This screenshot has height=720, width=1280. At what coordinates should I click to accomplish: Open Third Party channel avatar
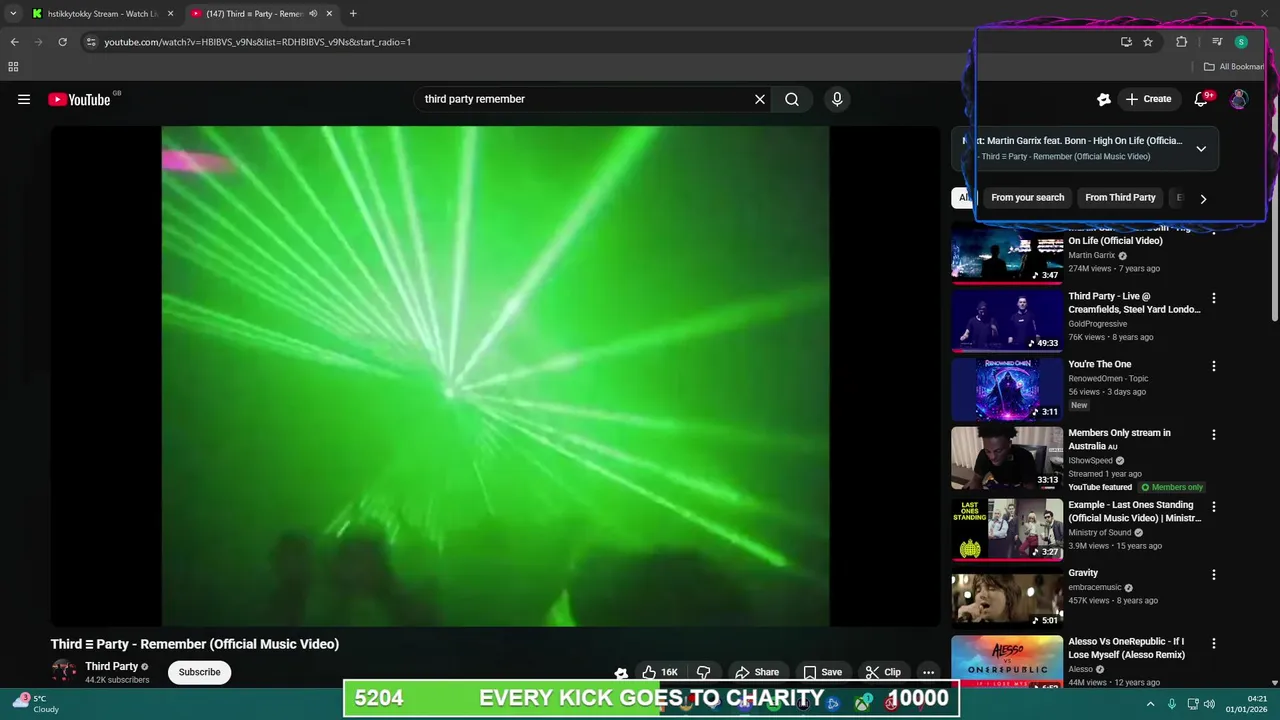[x=64, y=671]
